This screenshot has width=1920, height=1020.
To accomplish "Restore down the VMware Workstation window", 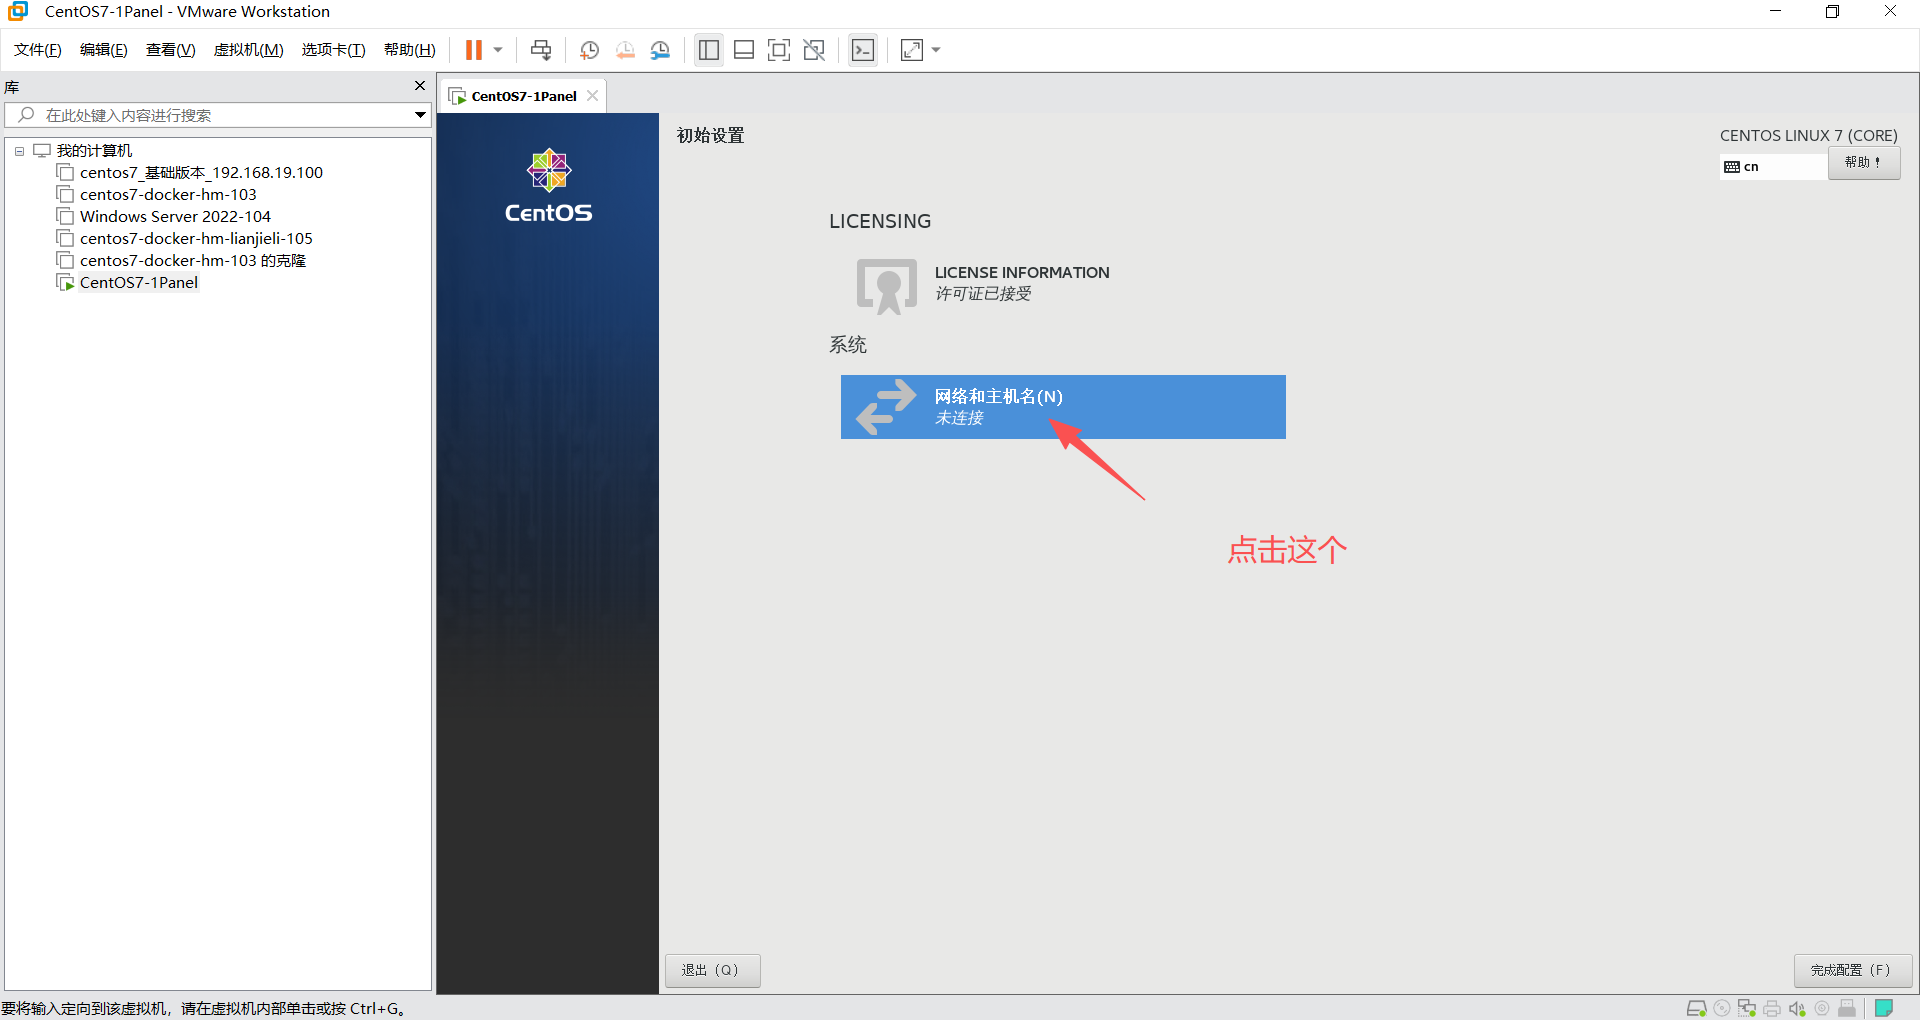I will (x=1832, y=11).
